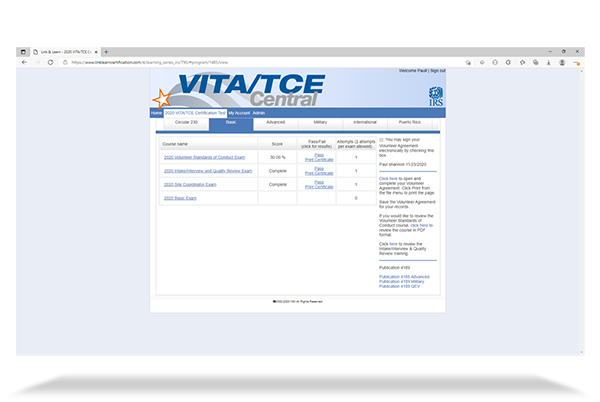Click the page scrollbar down arrow
This screenshot has height=402, width=600.
click(x=582, y=352)
